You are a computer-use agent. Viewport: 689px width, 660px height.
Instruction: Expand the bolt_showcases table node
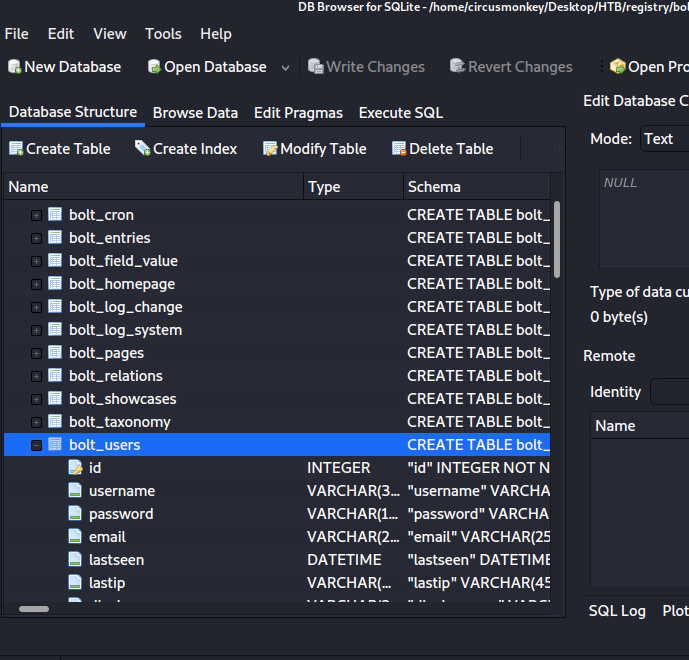36,399
